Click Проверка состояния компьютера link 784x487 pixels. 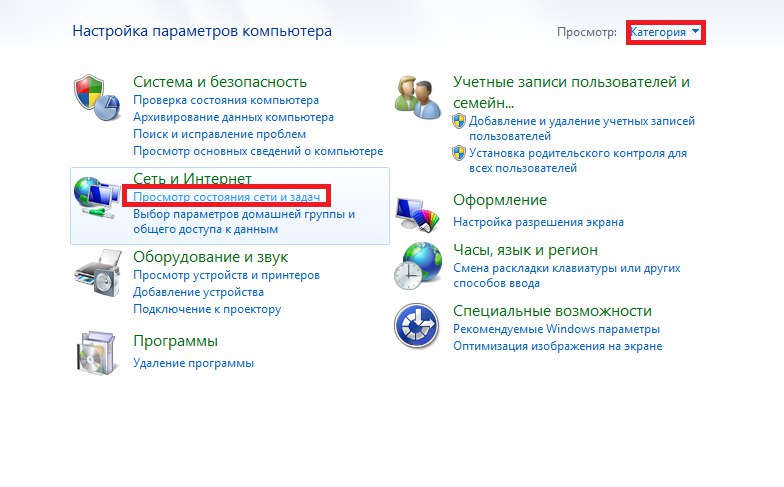pos(226,100)
